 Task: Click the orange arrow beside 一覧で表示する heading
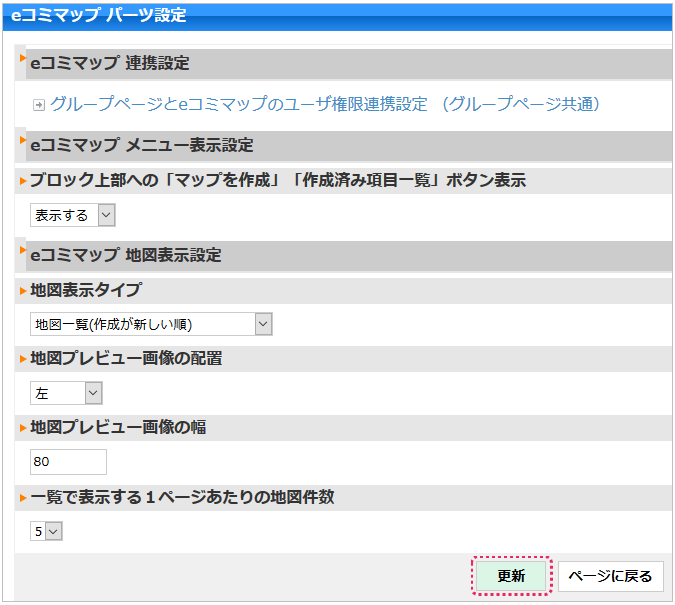point(23,498)
